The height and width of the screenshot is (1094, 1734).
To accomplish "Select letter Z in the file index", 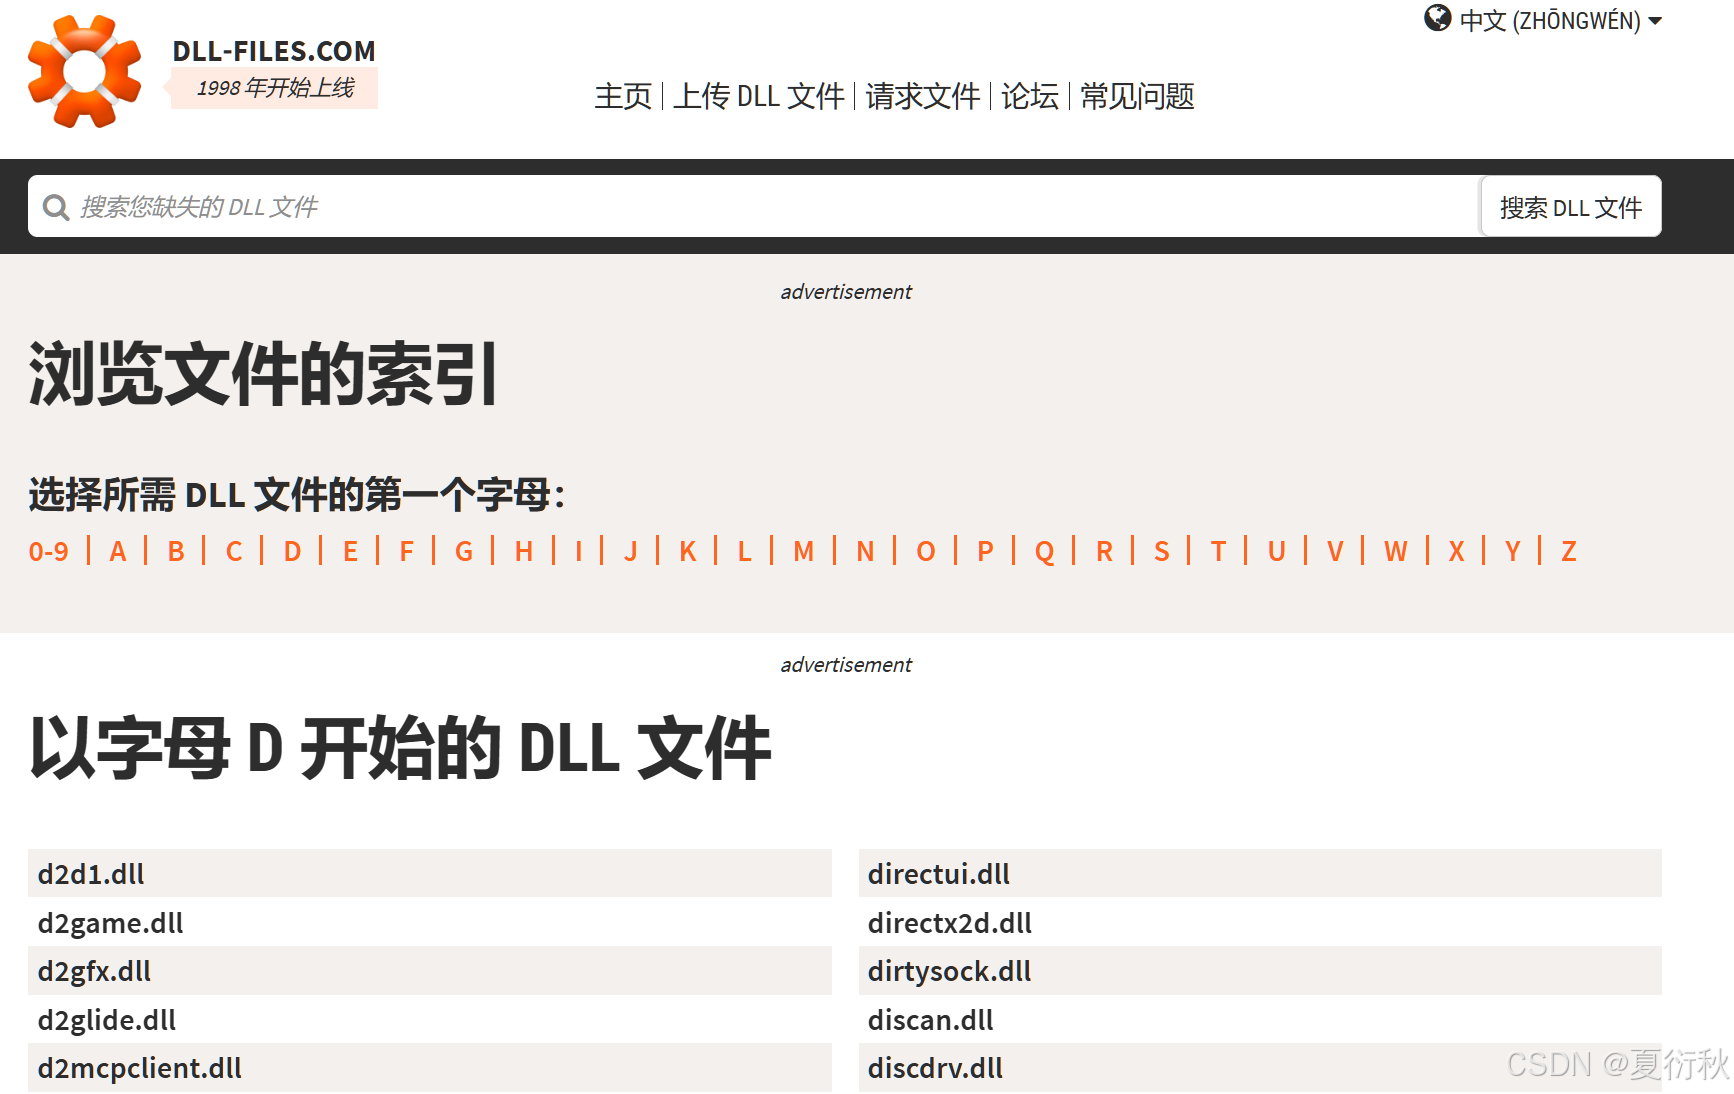I will point(1568,551).
